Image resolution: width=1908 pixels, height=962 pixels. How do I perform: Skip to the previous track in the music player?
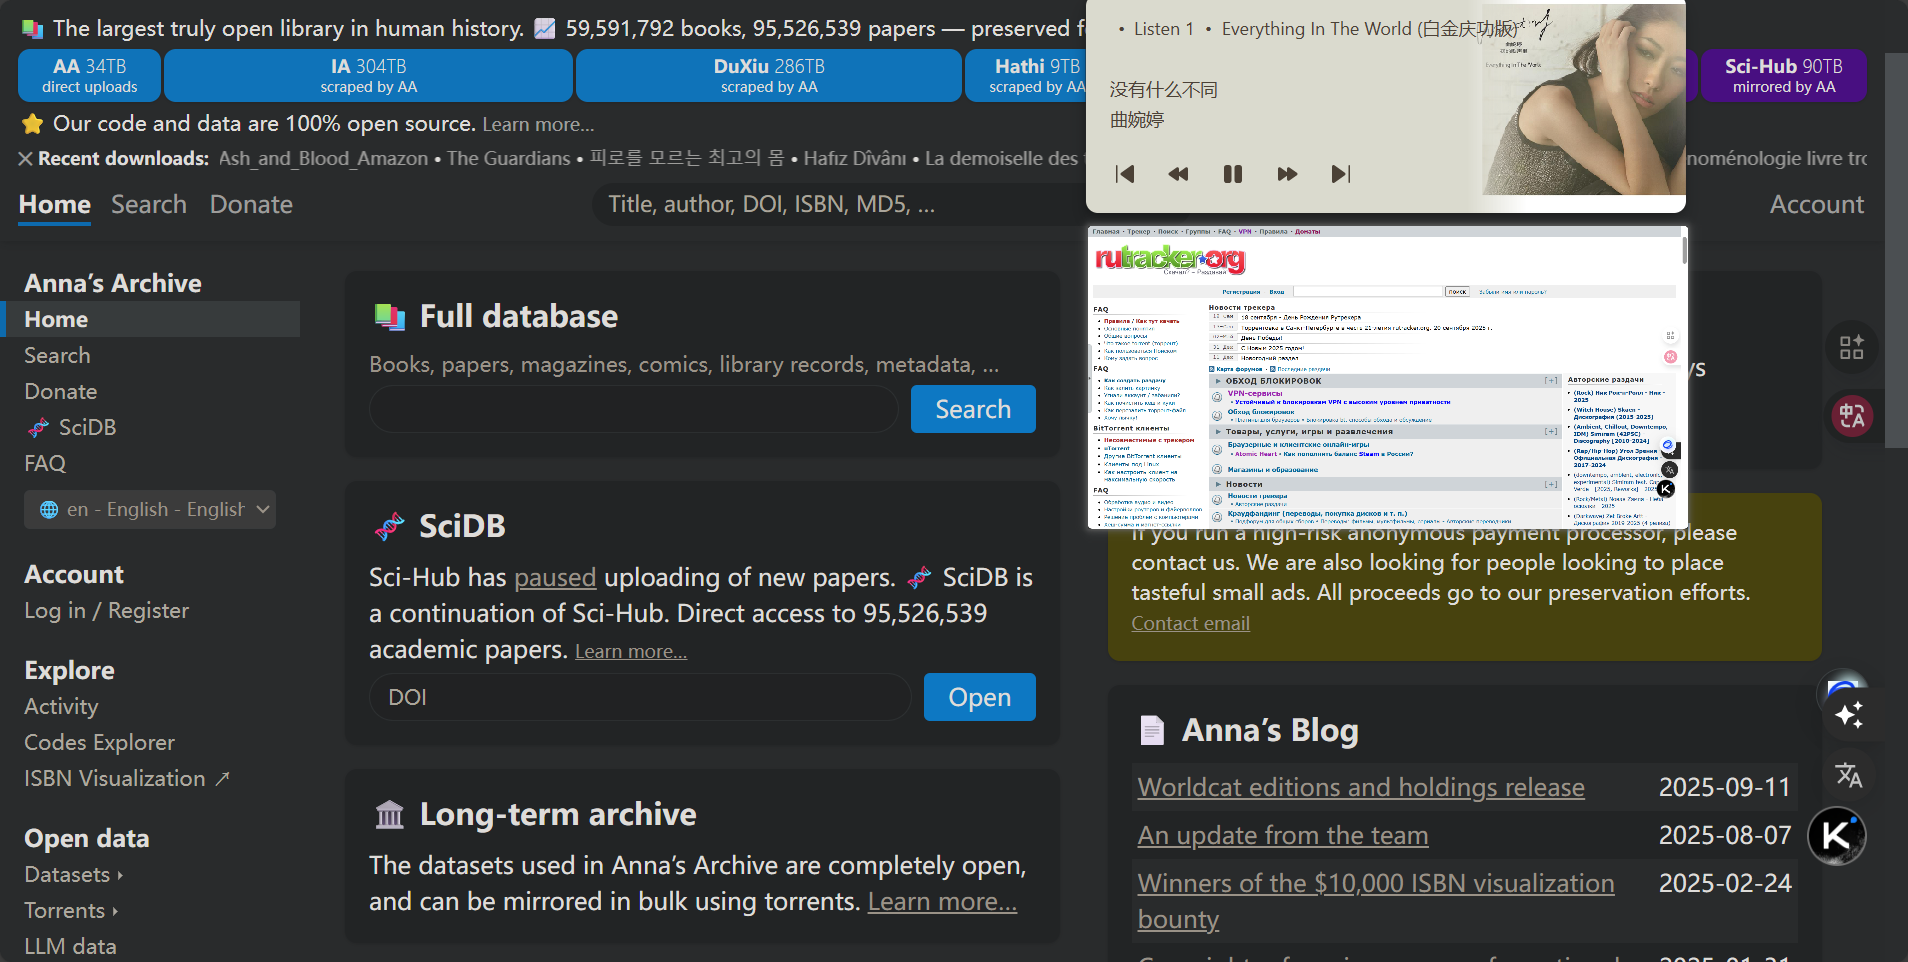click(x=1125, y=174)
